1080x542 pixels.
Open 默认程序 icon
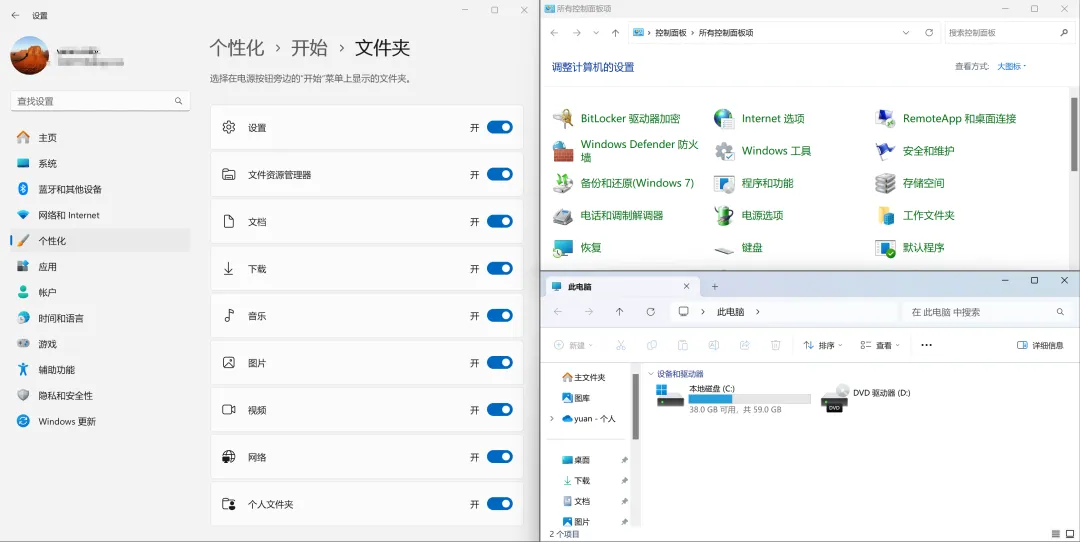pyautogui.click(x=885, y=248)
